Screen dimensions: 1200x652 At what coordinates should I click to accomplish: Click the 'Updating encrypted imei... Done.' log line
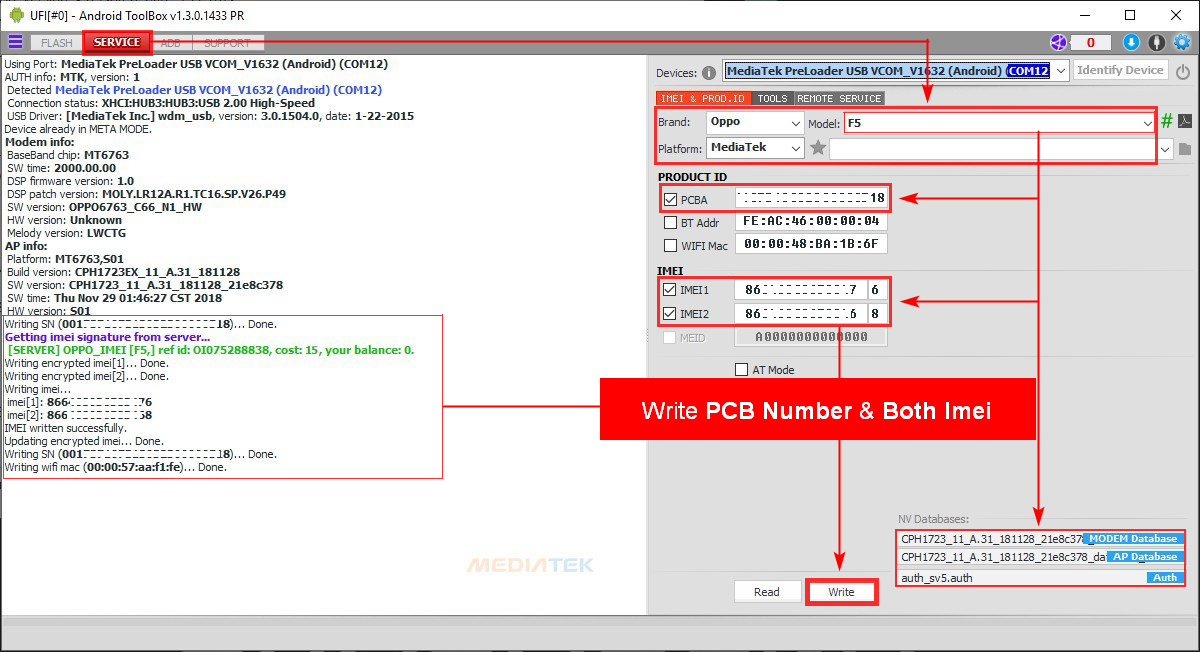(84, 441)
